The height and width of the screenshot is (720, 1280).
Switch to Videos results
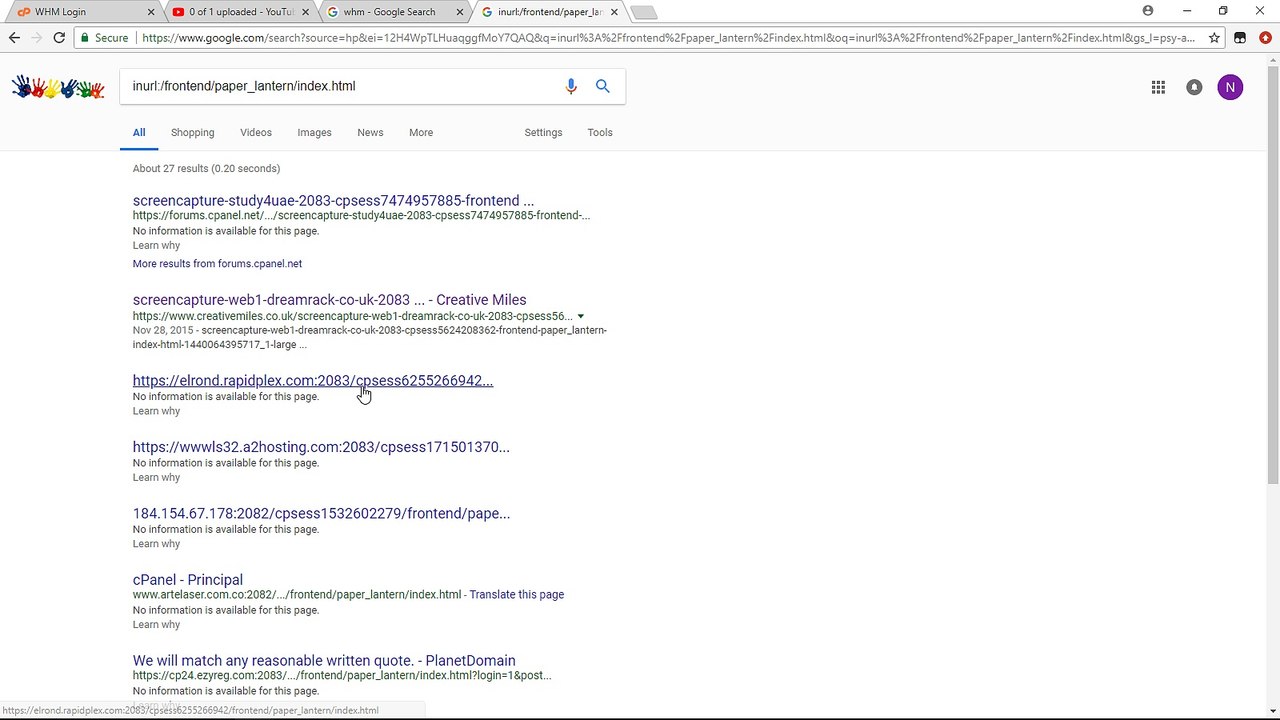click(256, 132)
